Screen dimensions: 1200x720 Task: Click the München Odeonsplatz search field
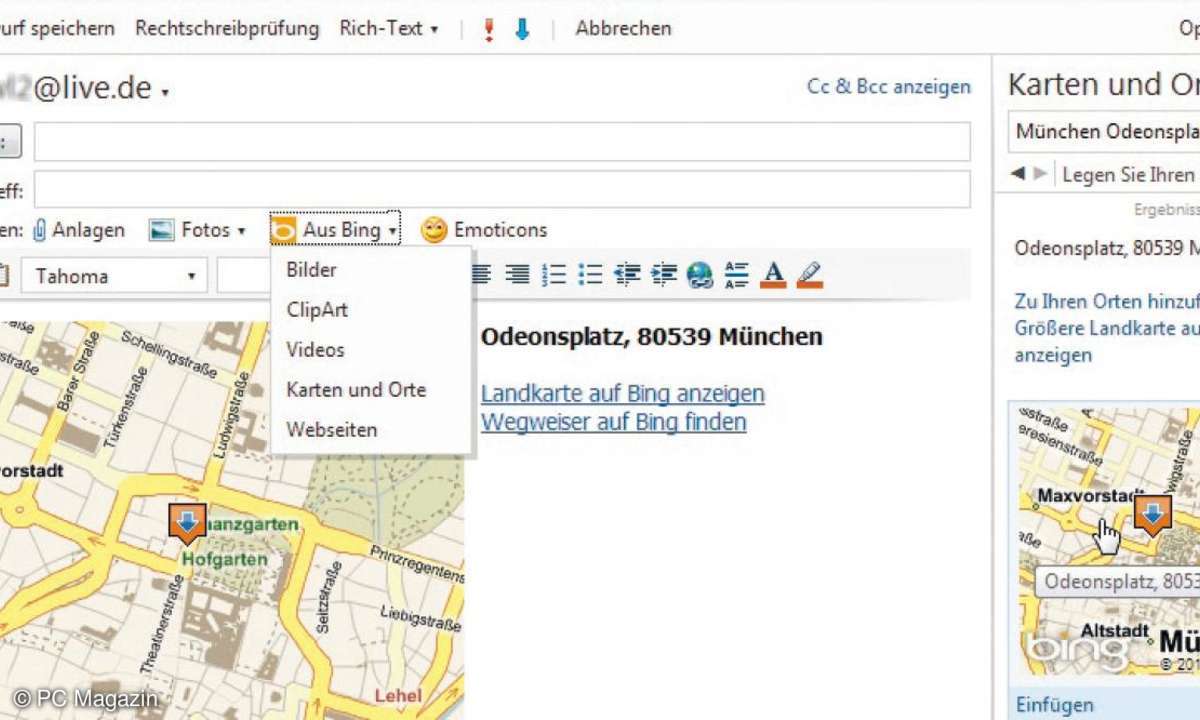1104,131
